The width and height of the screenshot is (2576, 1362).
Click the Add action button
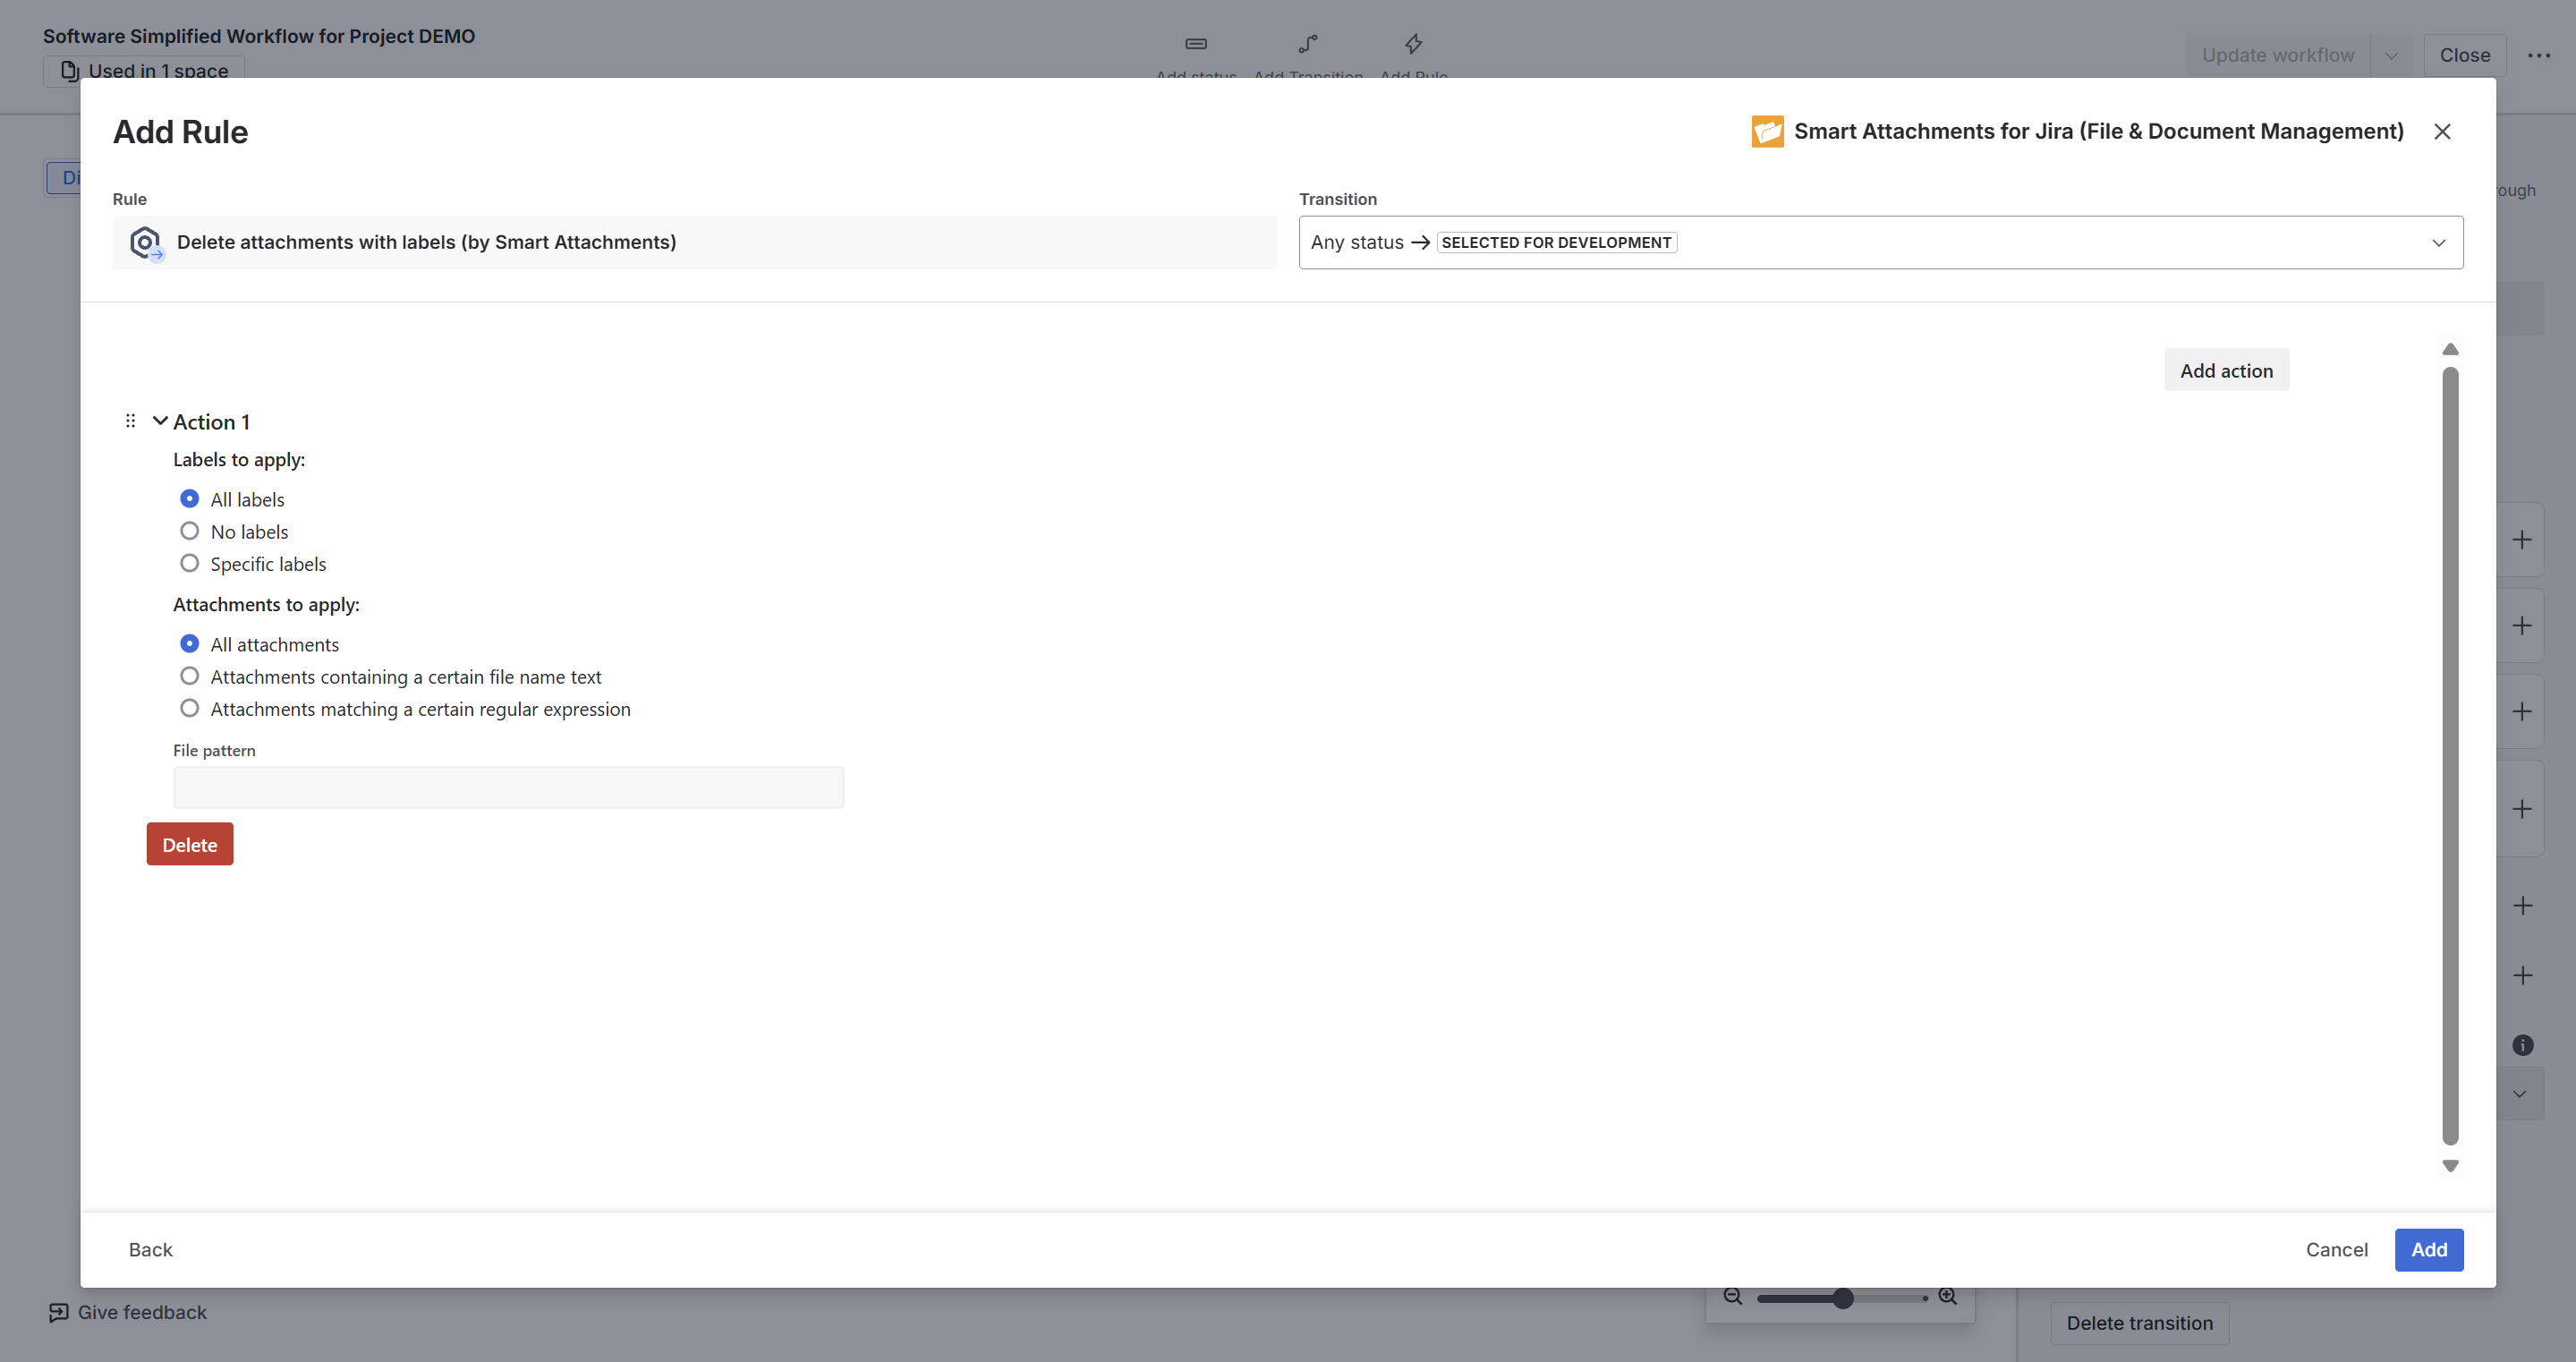[x=2226, y=370]
